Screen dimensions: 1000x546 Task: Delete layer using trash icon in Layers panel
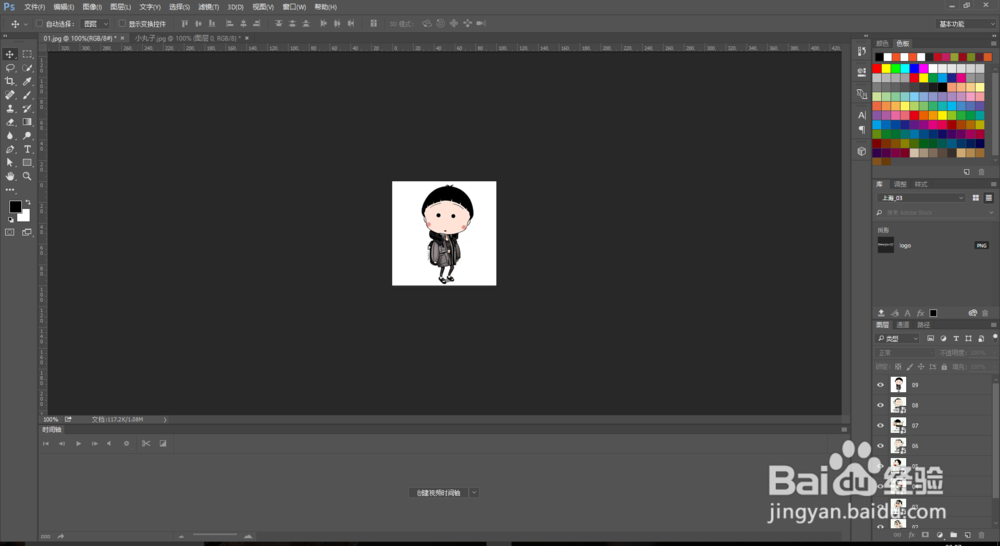(982, 535)
